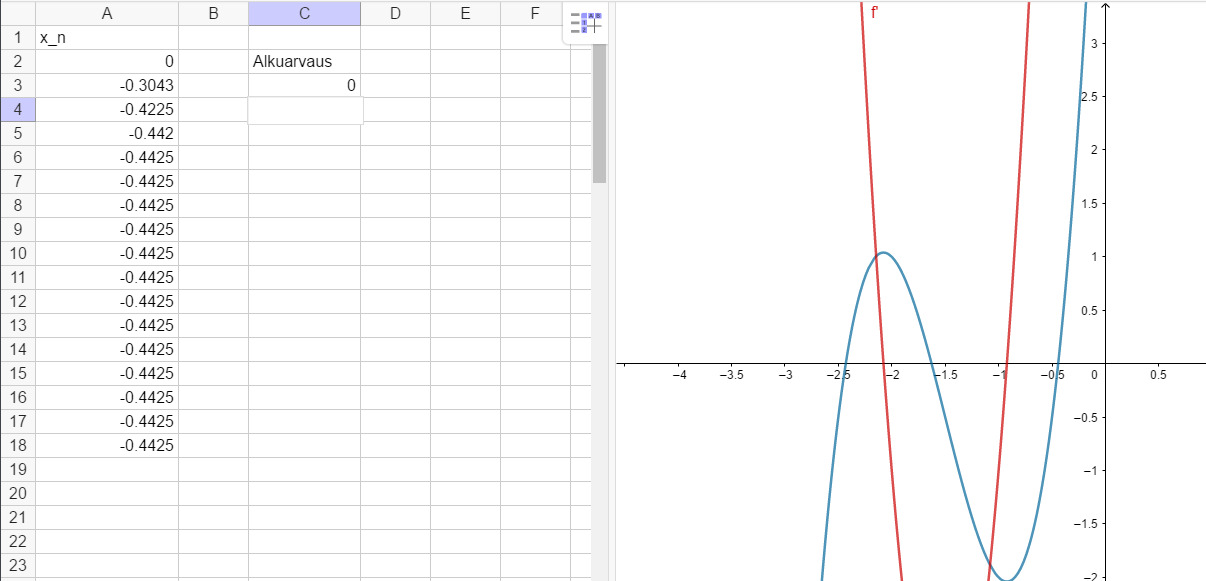Click cell A1 containing x_n
This screenshot has width=1206, height=581.
coord(107,38)
